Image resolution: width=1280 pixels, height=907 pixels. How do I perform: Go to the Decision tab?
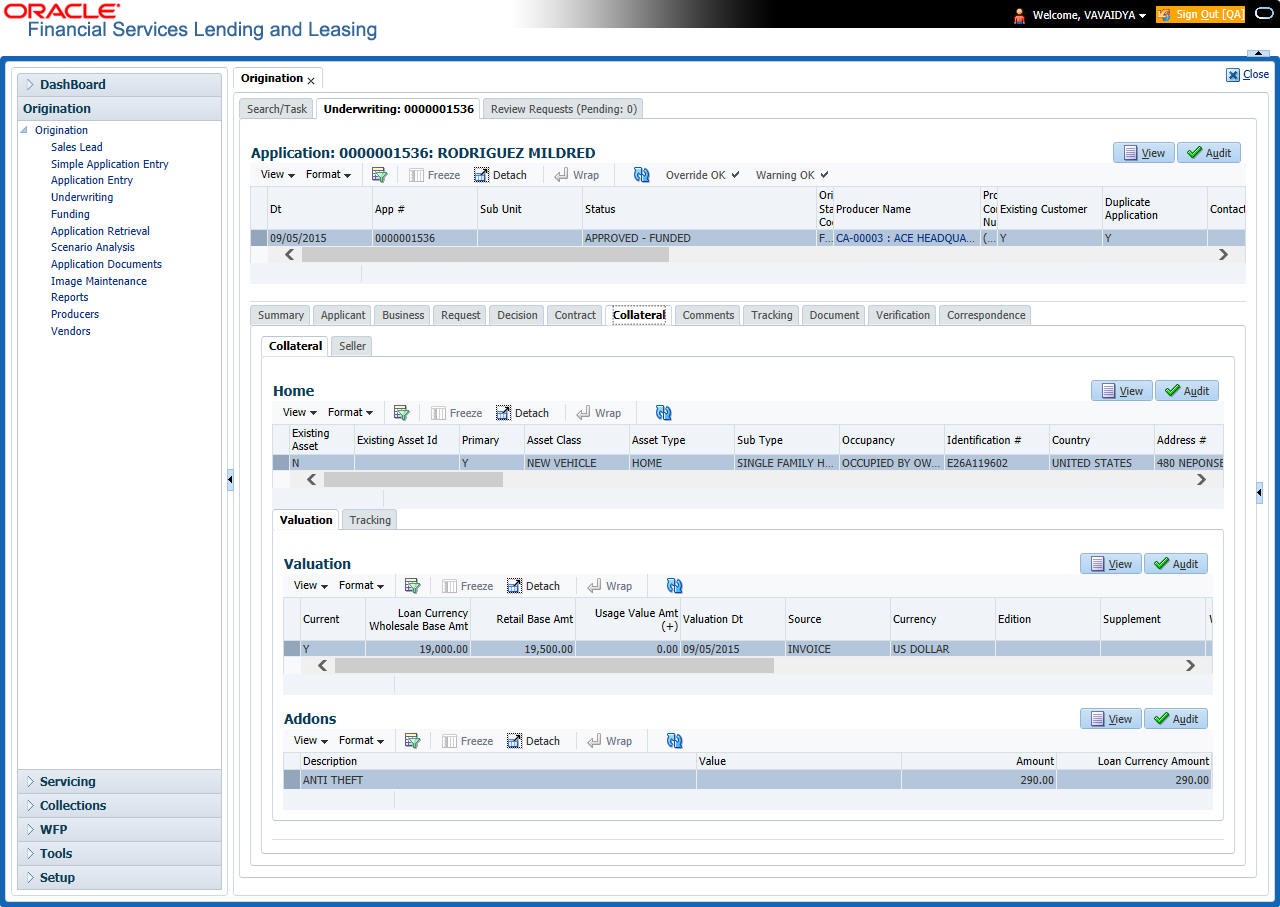point(517,315)
